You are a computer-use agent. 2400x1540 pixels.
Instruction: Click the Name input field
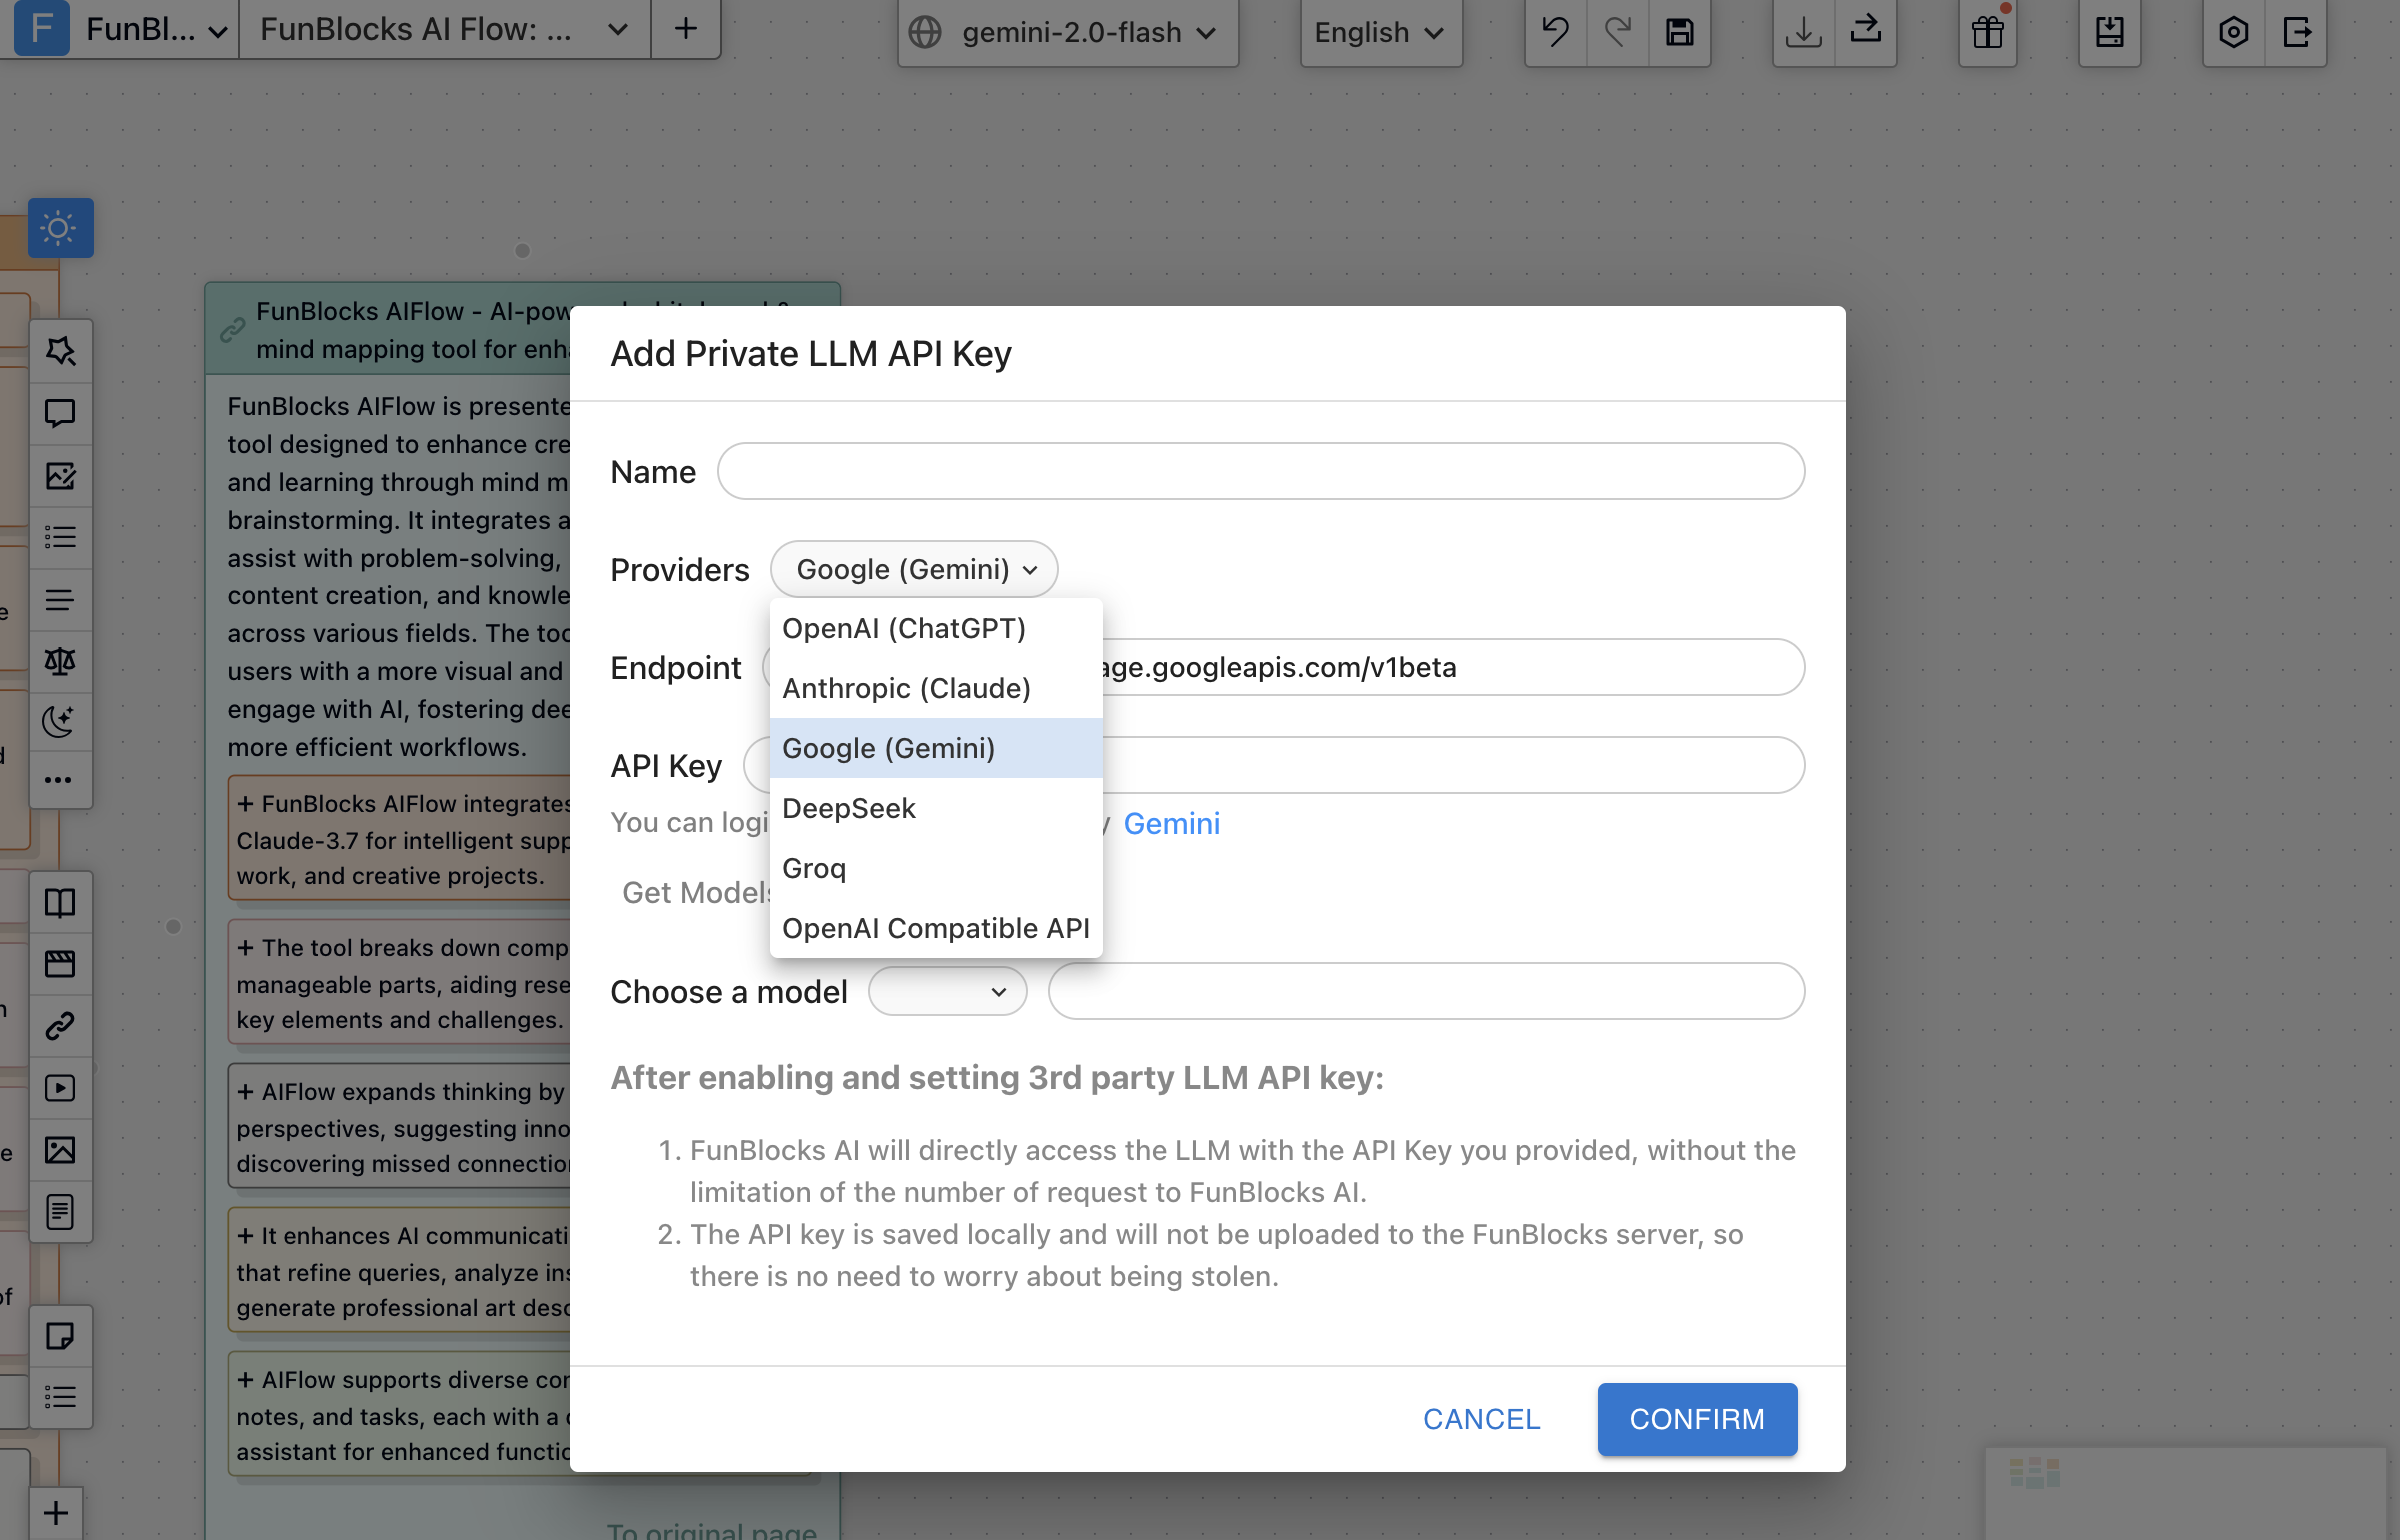click(1260, 471)
